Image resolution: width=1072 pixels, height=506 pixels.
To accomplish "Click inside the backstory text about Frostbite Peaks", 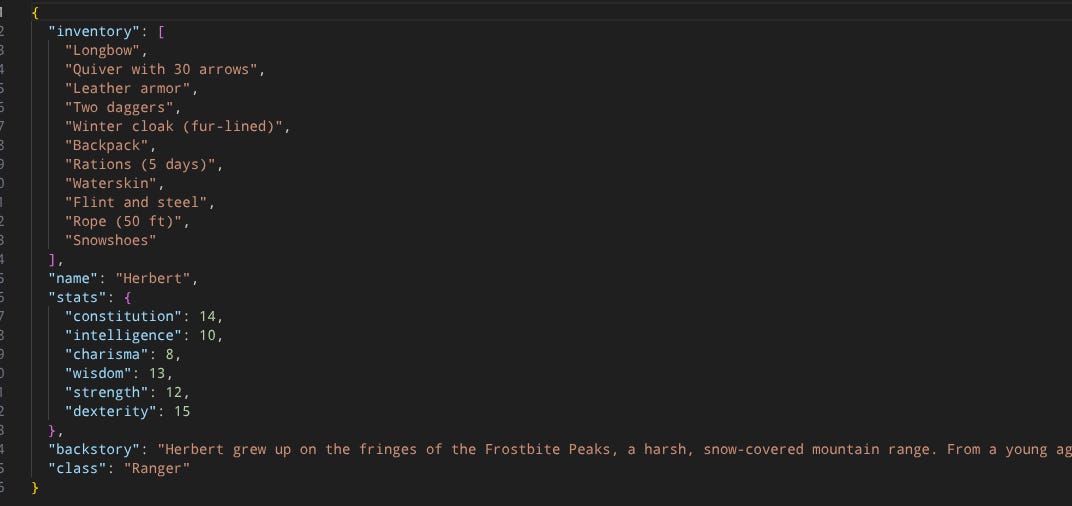I will (x=615, y=450).
